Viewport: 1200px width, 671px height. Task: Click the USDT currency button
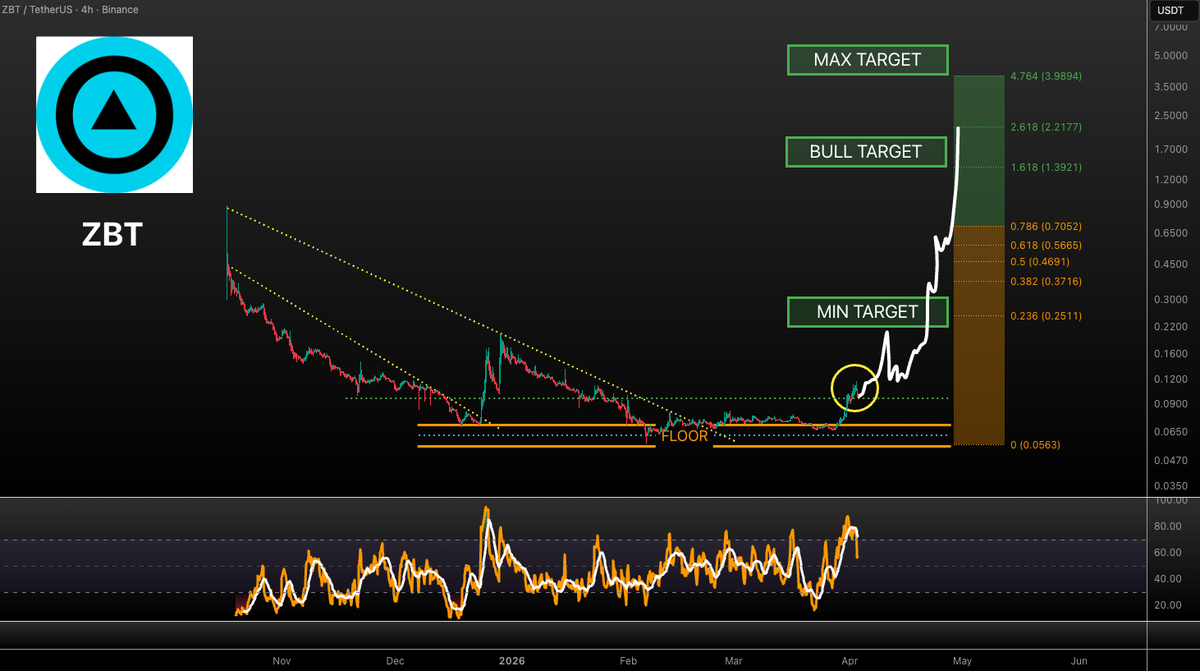coord(1171,10)
